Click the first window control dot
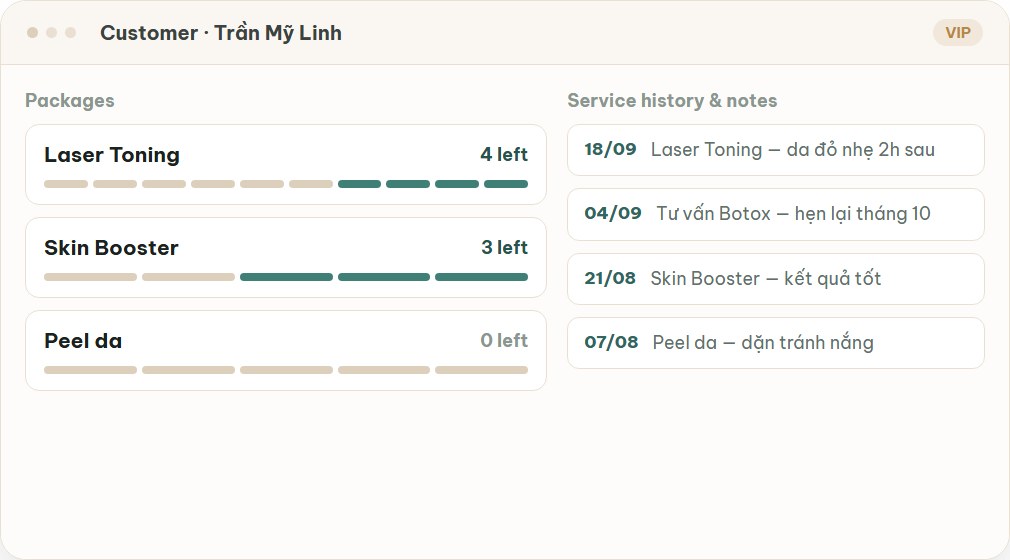The width and height of the screenshot is (1010, 560). [32, 32]
